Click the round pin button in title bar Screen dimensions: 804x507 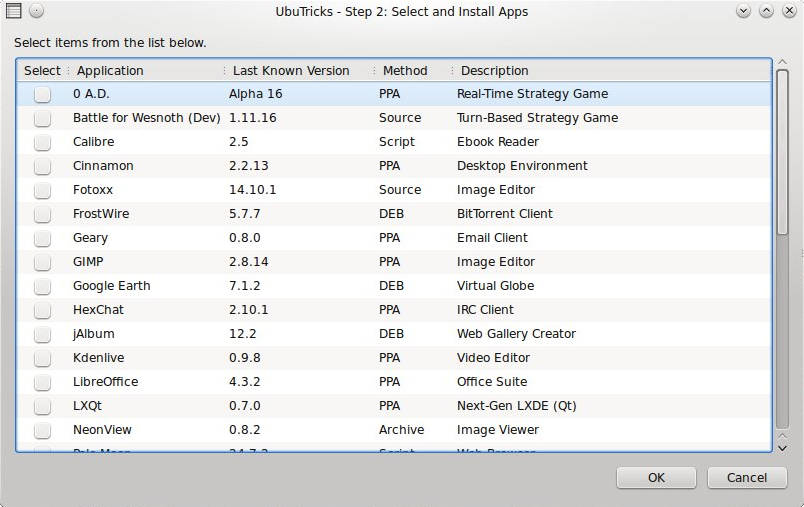point(36,11)
